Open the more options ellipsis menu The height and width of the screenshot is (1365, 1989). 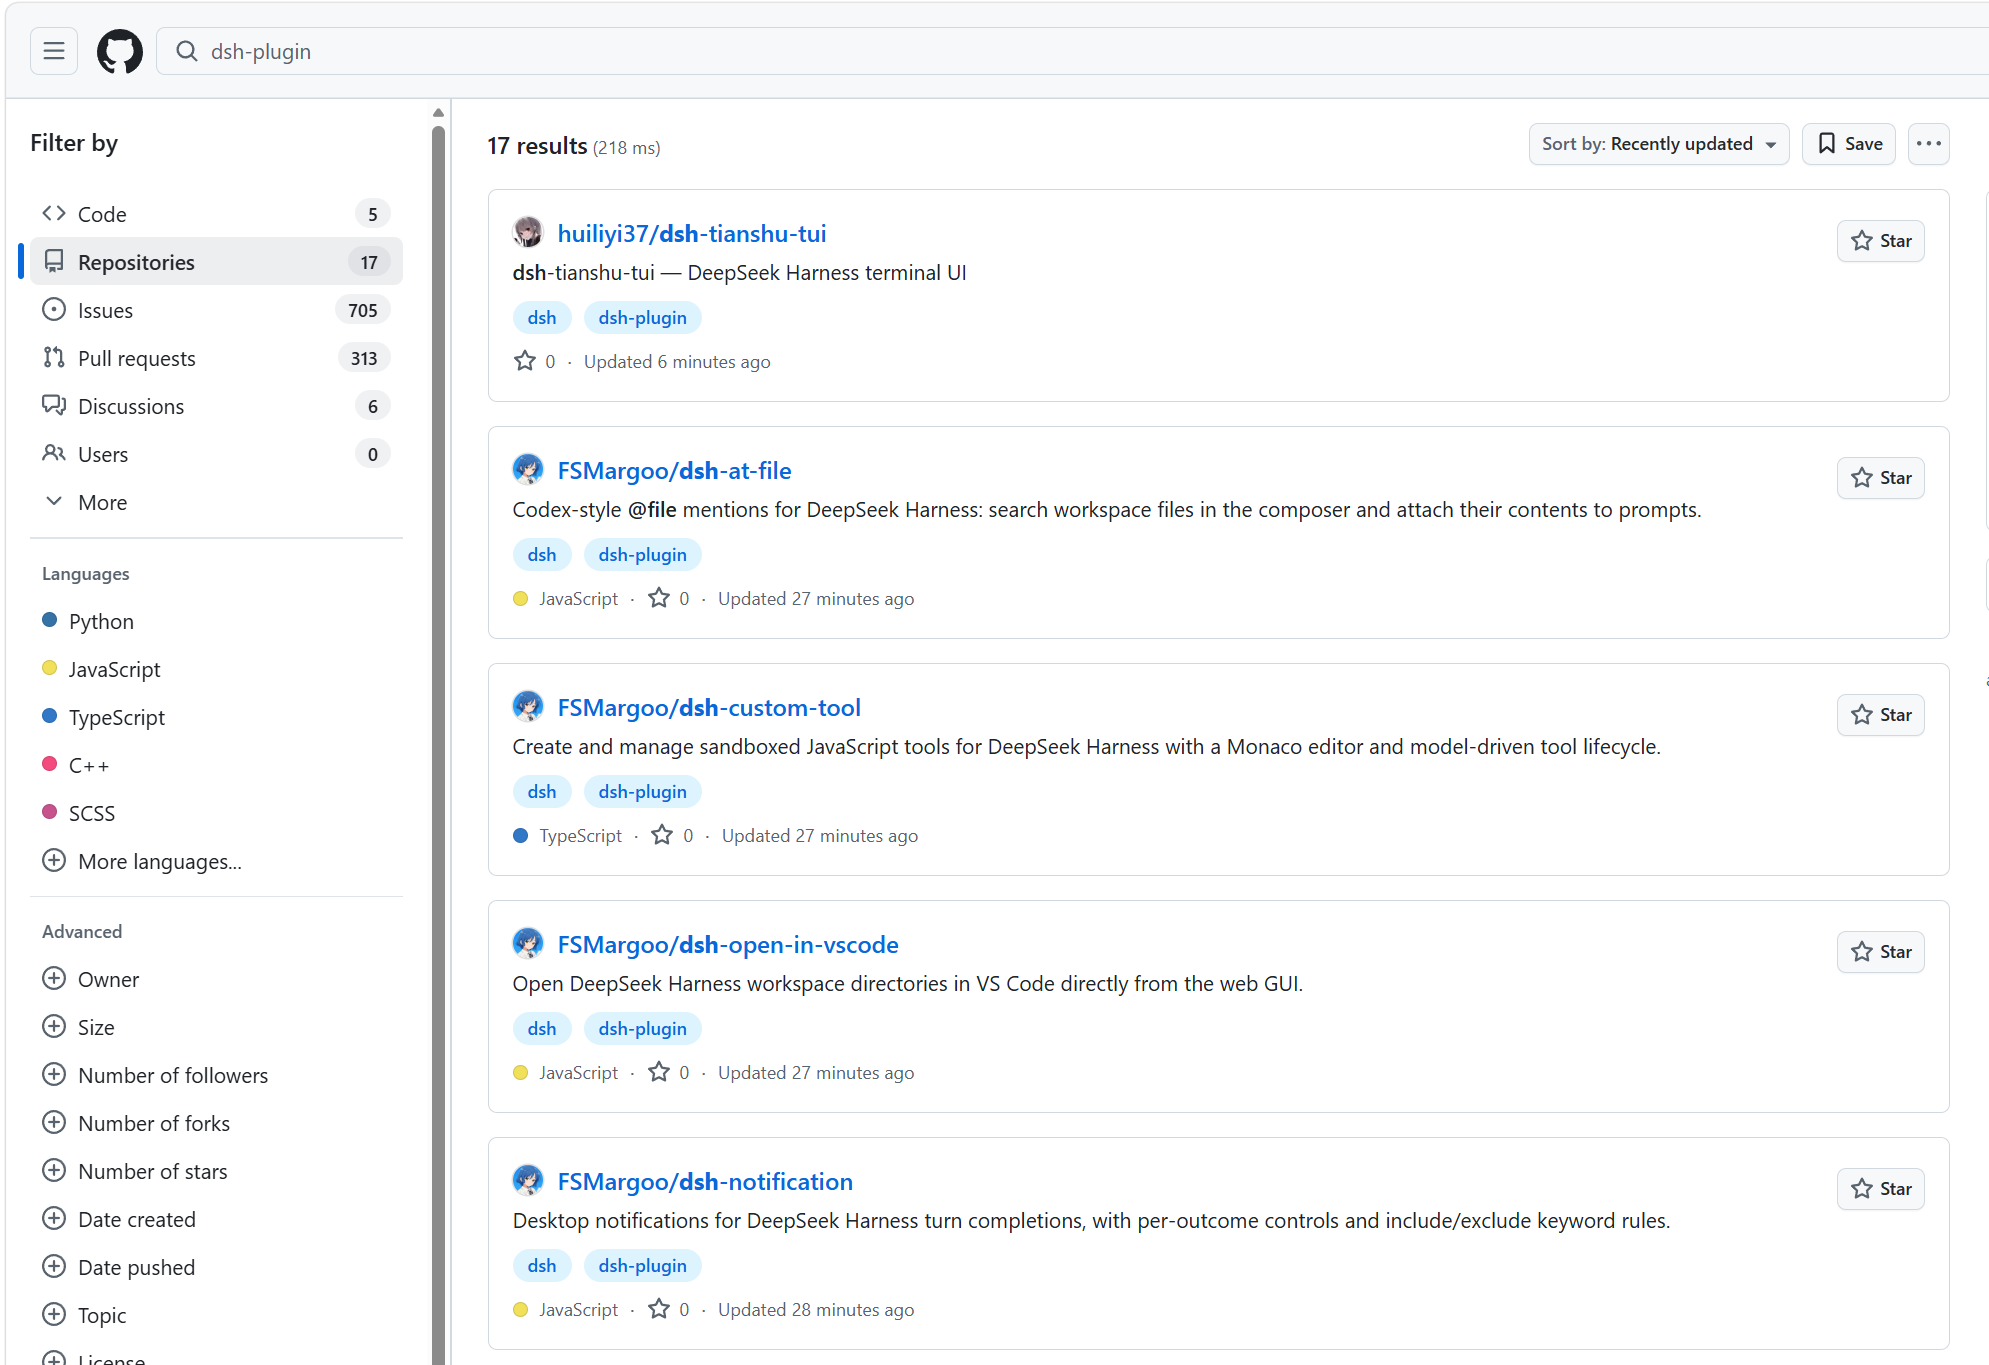pyautogui.click(x=1929, y=144)
